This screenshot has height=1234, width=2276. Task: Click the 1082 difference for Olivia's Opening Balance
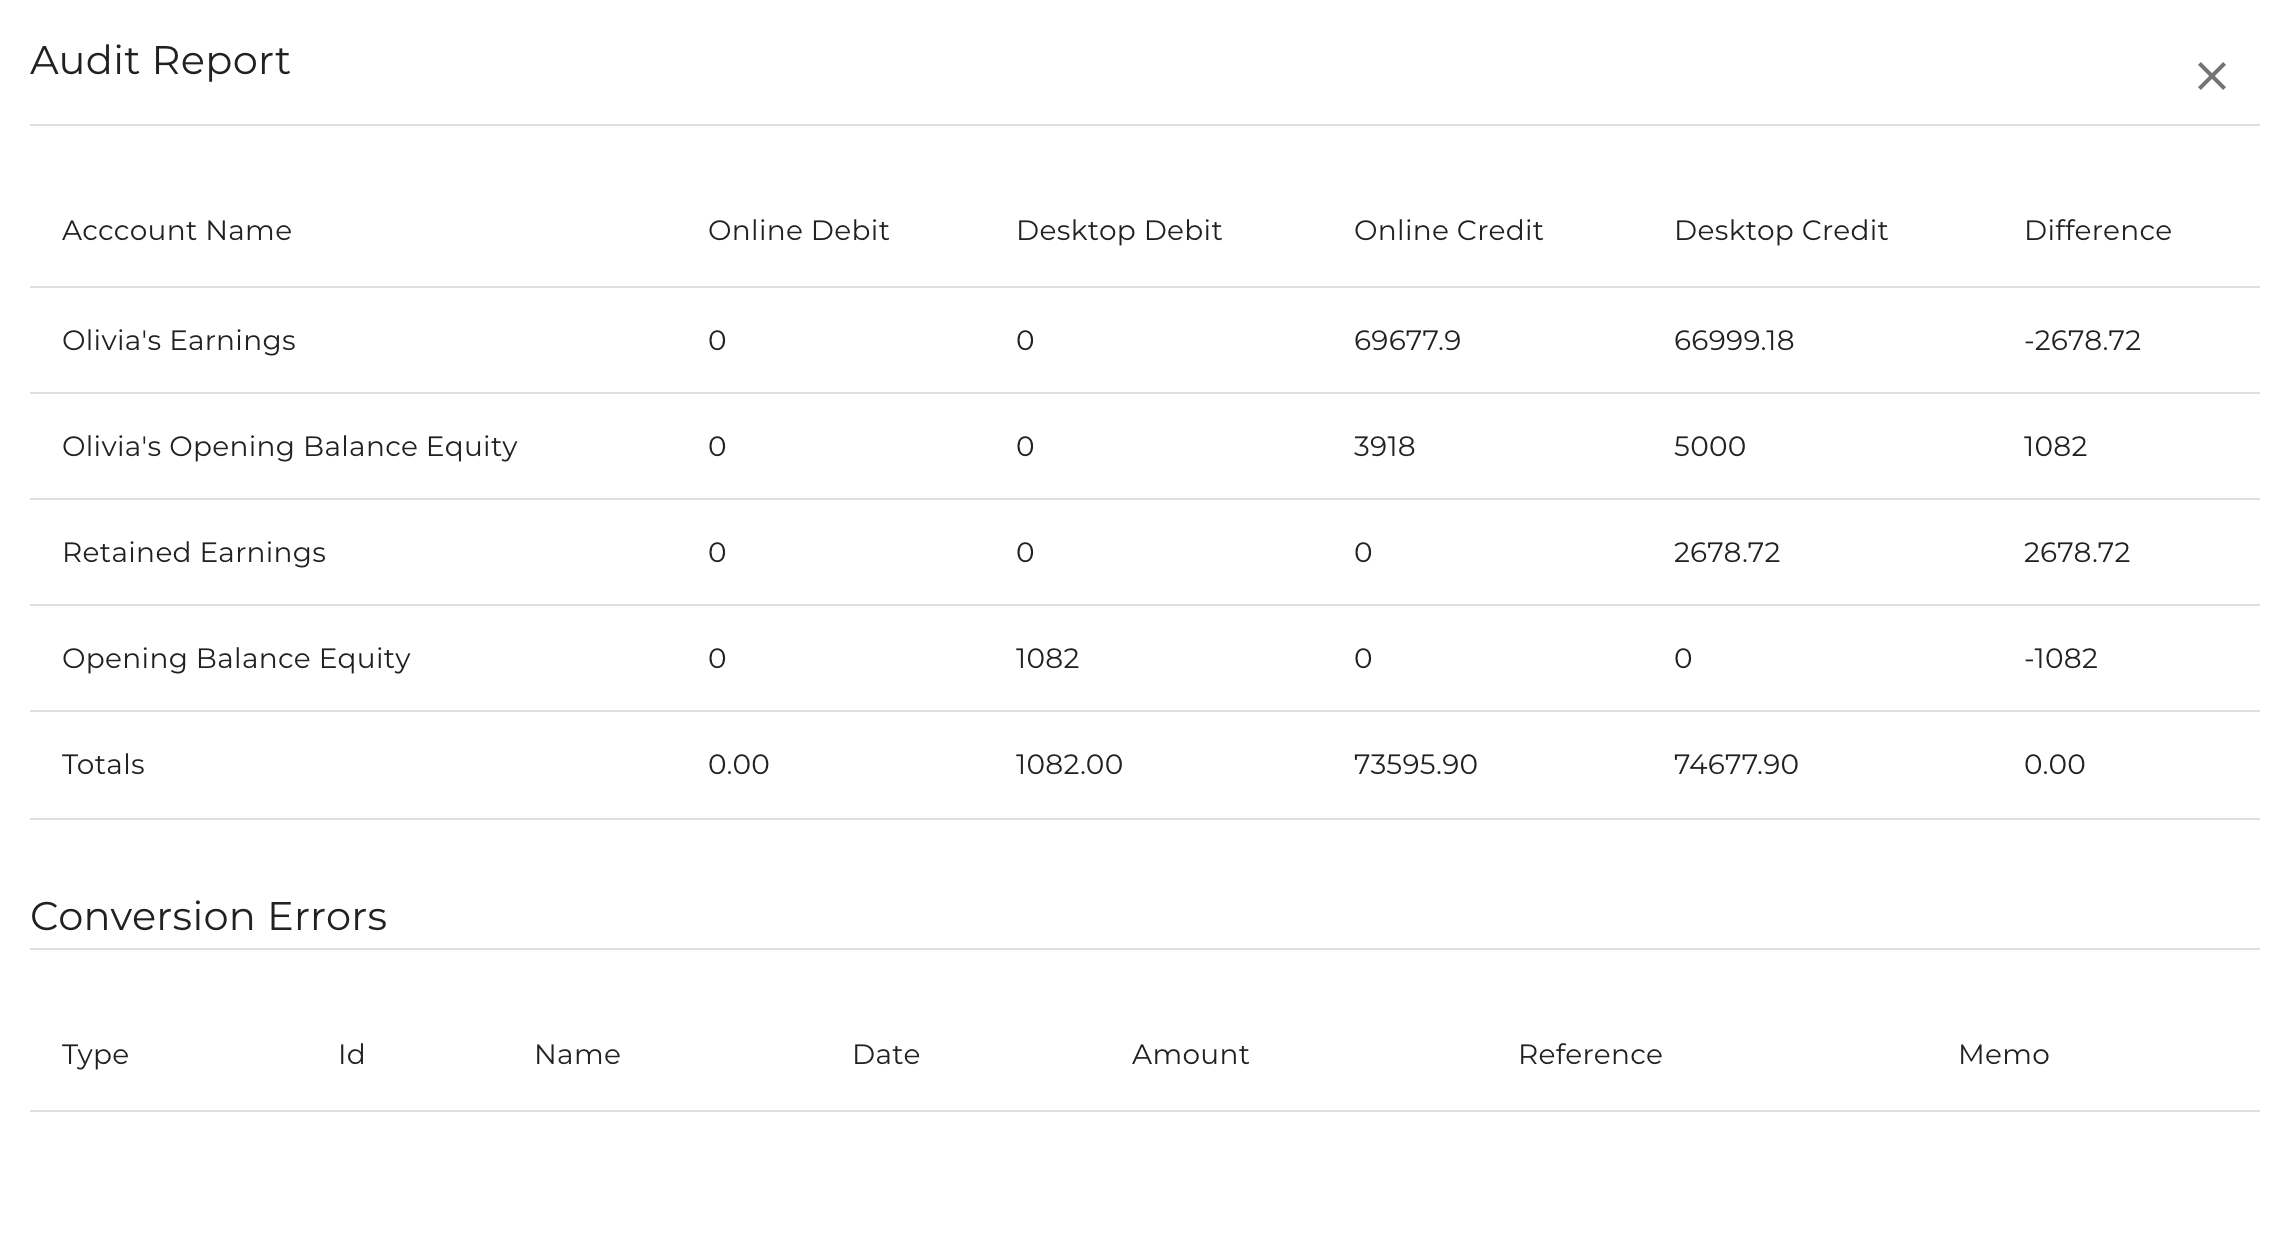click(2055, 447)
